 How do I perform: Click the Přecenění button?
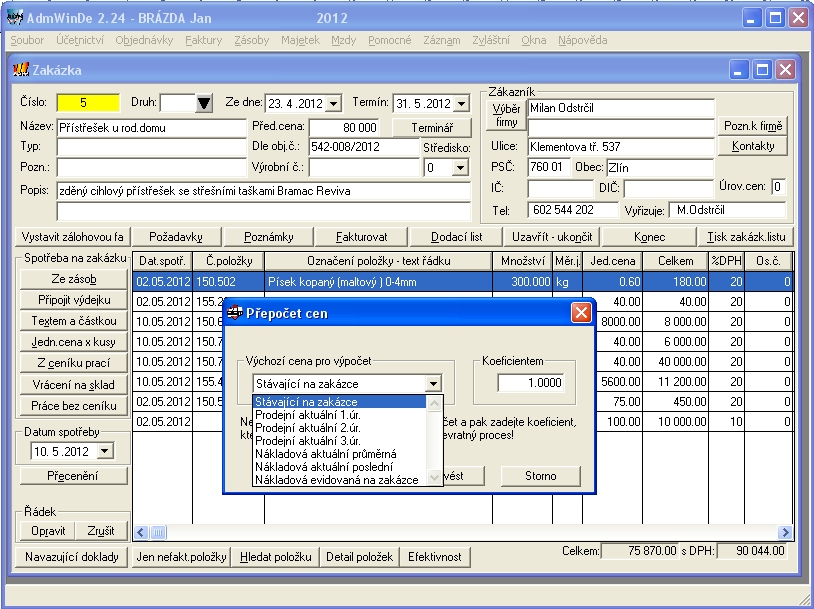(74, 476)
